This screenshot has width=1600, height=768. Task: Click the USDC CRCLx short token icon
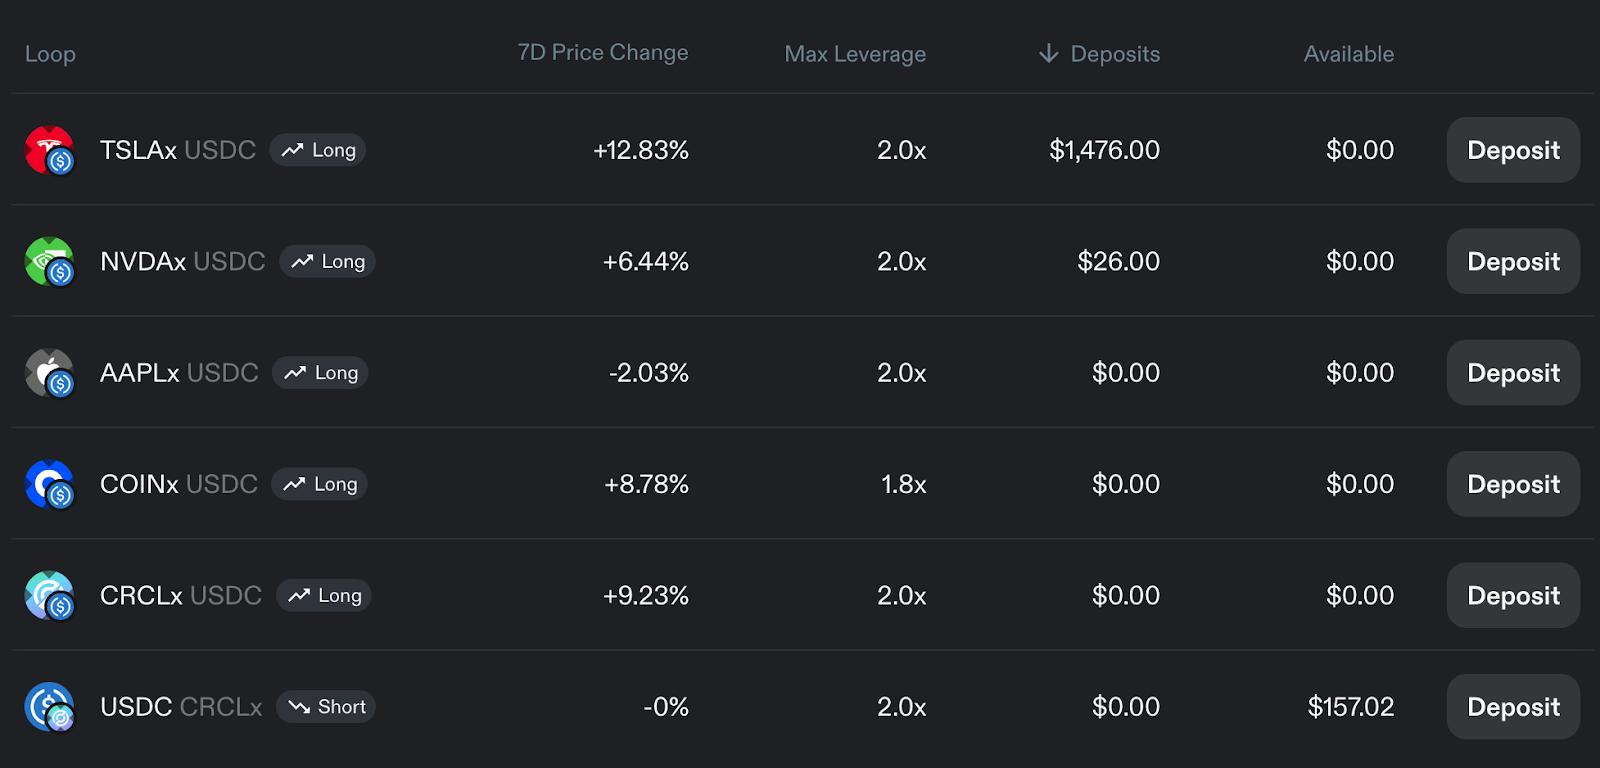(x=49, y=707)
